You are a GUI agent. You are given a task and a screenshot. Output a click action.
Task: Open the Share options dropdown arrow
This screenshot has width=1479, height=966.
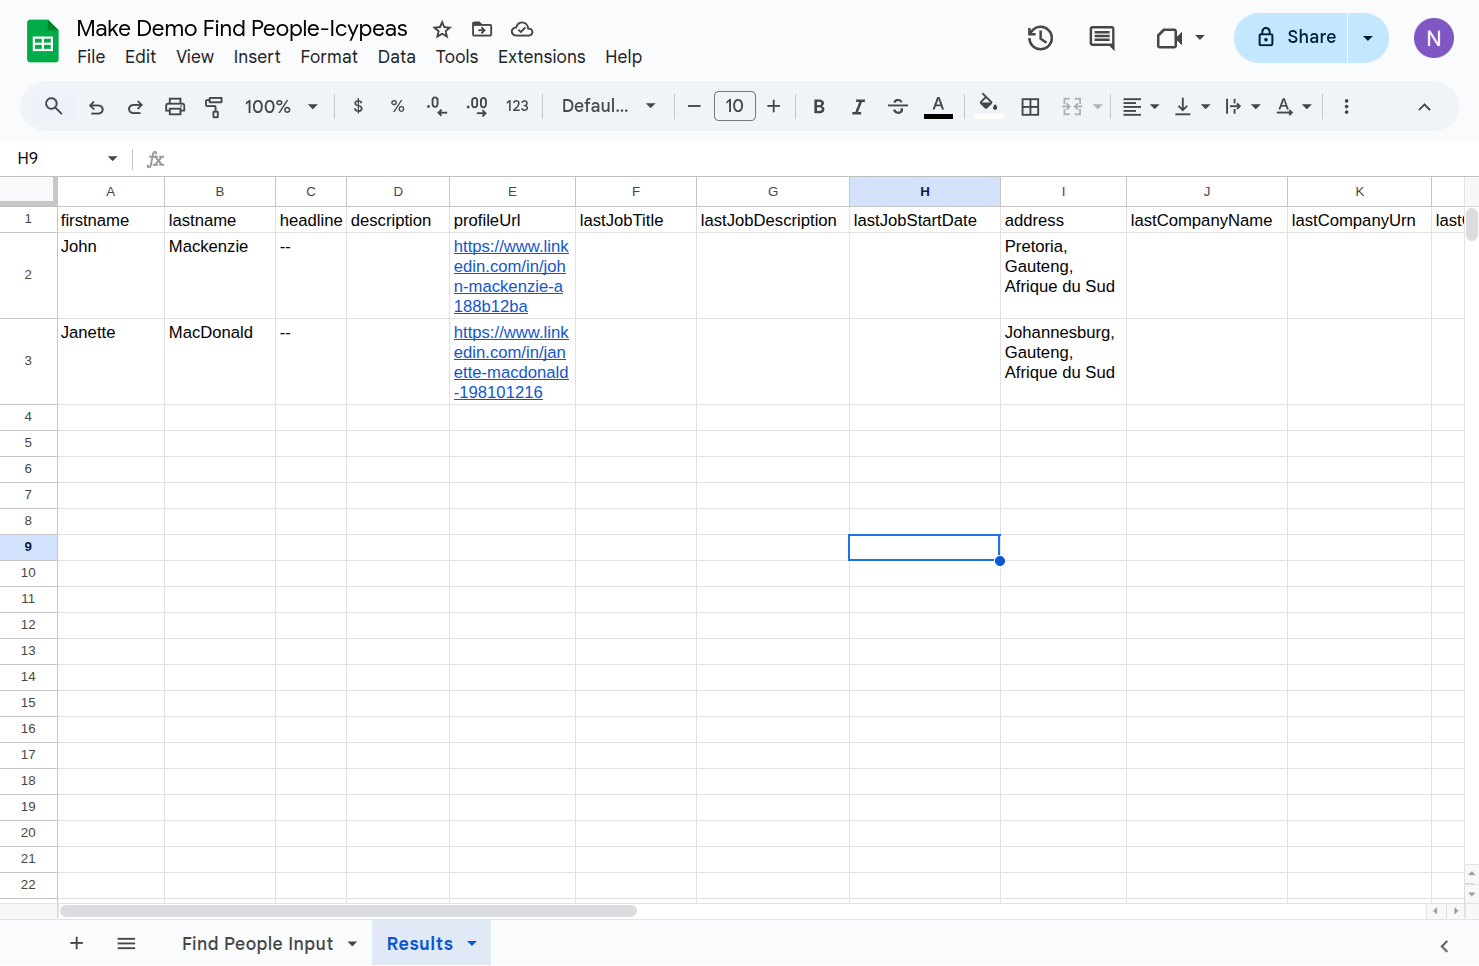(x=1368, y=38)
